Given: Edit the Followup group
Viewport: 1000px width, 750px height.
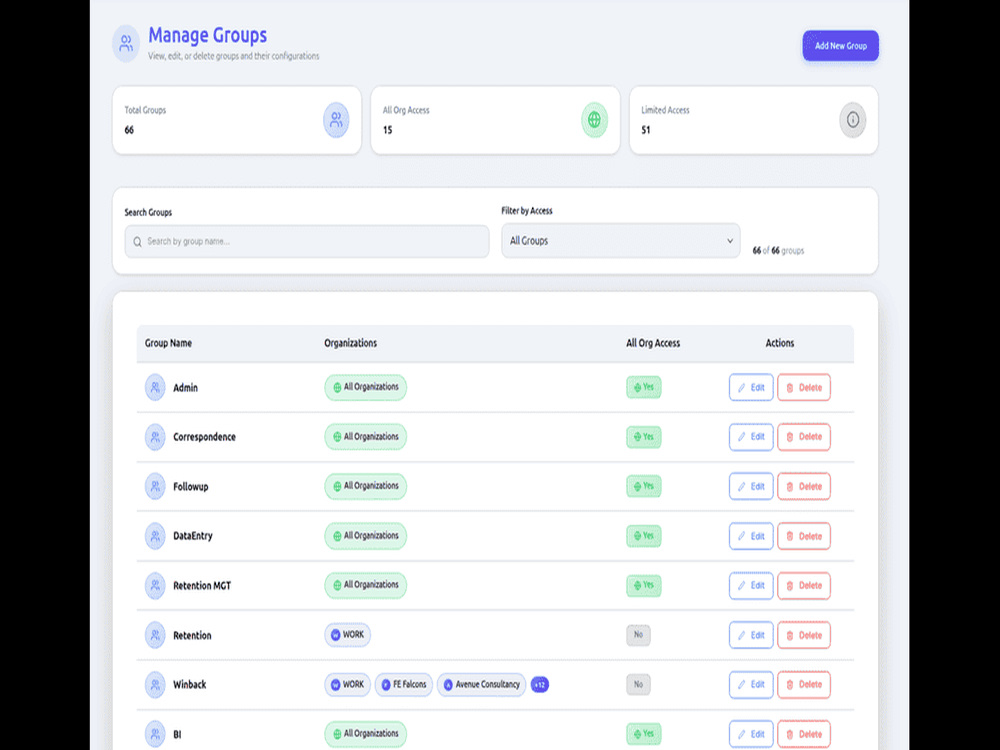Looking at the screenshot, I should pos(751,486).
